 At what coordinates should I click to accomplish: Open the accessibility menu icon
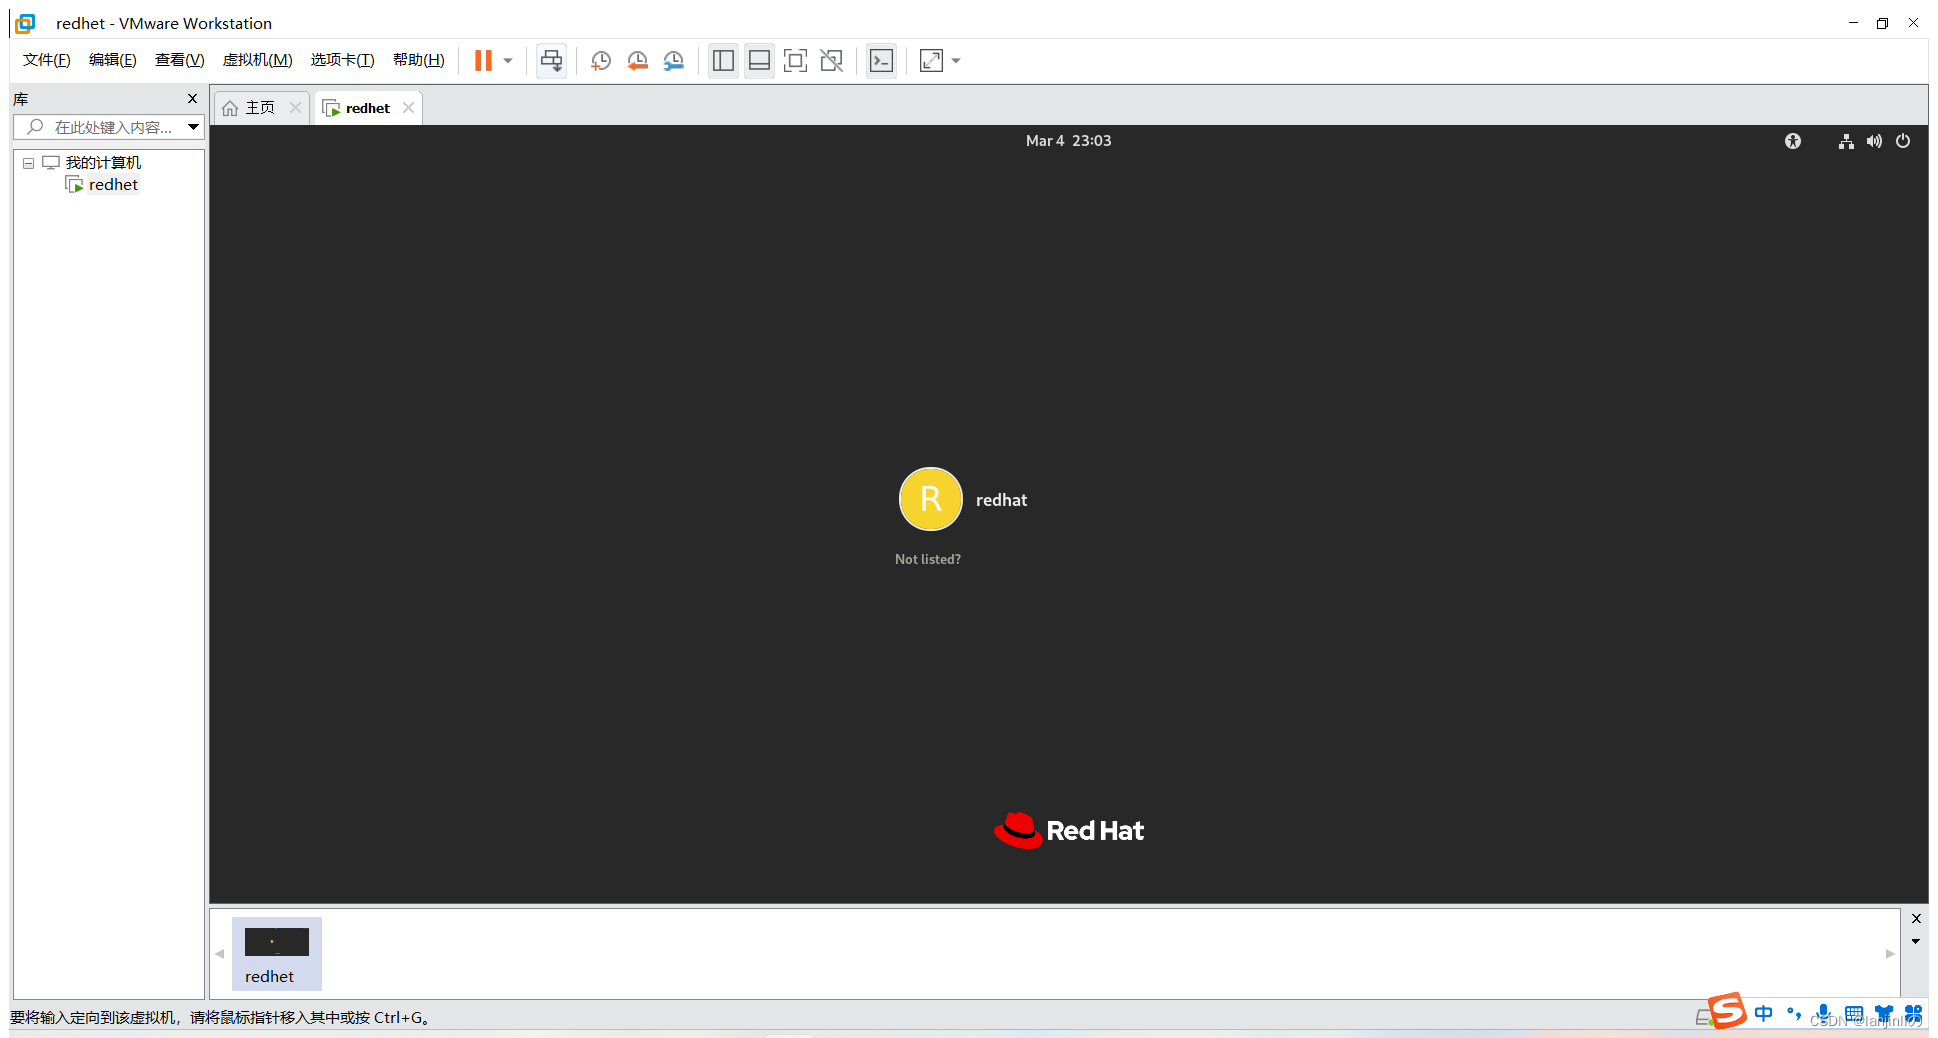pyautogui.click(x=1792, y=141)
